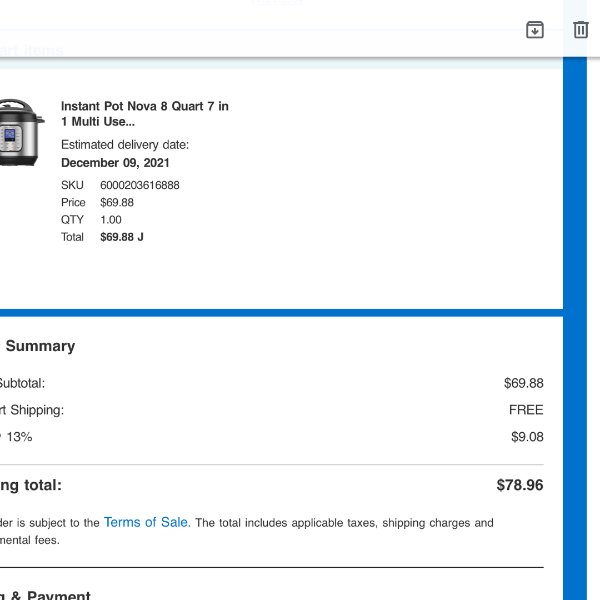
Task: Click the $9.08 tax amount
Action: click(527, 437)
